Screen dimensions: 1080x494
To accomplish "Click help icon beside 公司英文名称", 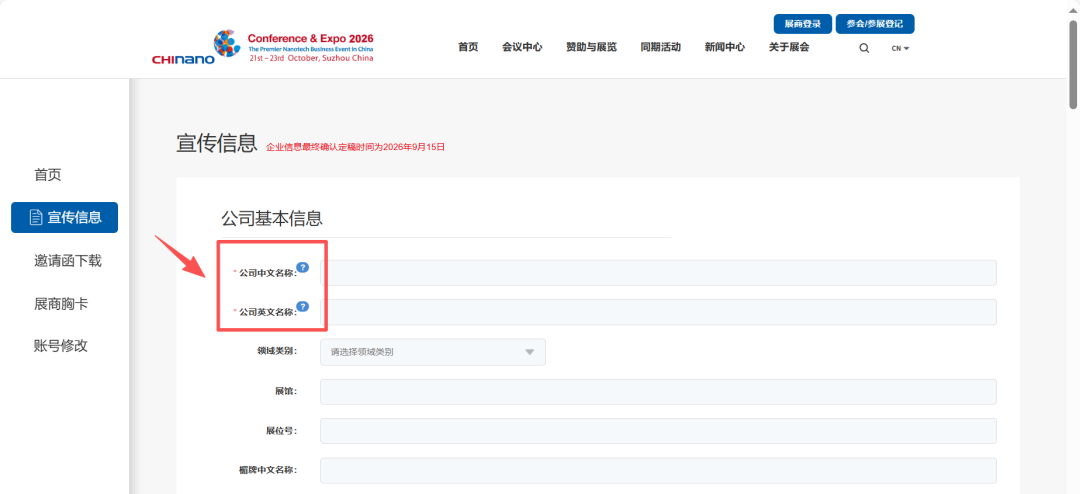I will pyautogui.click(x=303, y=306).
